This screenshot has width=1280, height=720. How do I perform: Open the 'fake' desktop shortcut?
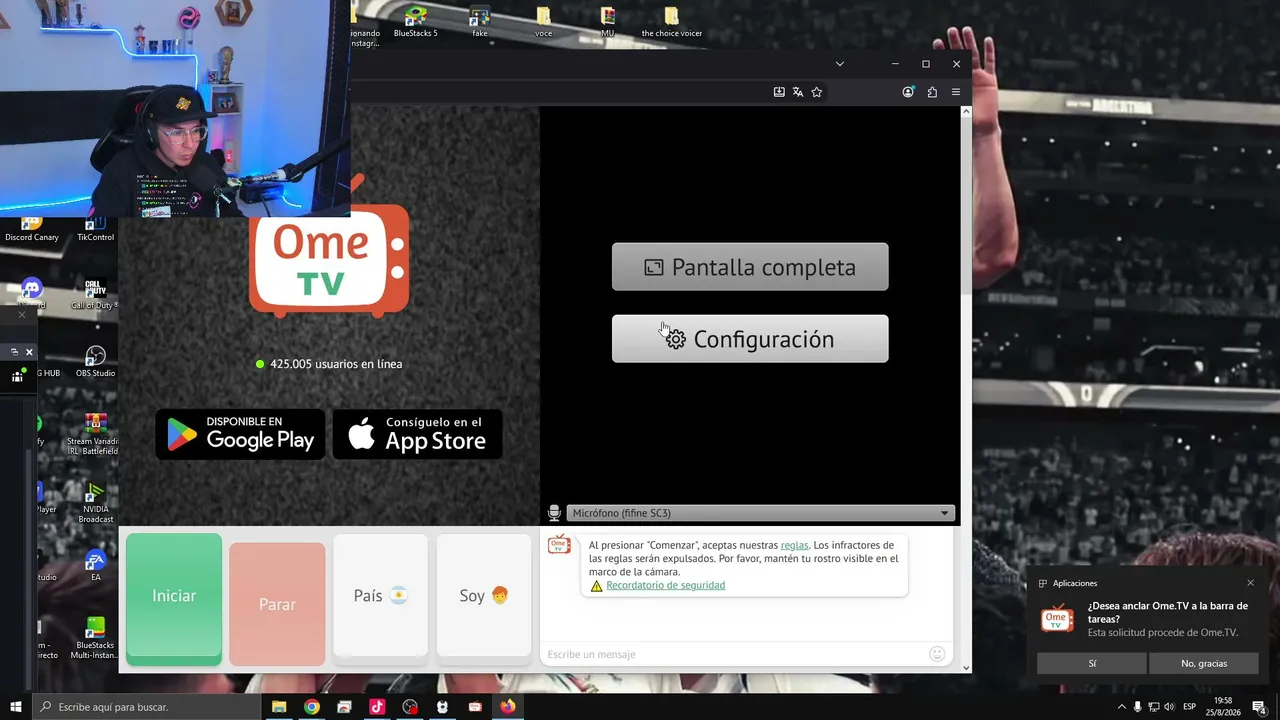[x=480, y=22]
